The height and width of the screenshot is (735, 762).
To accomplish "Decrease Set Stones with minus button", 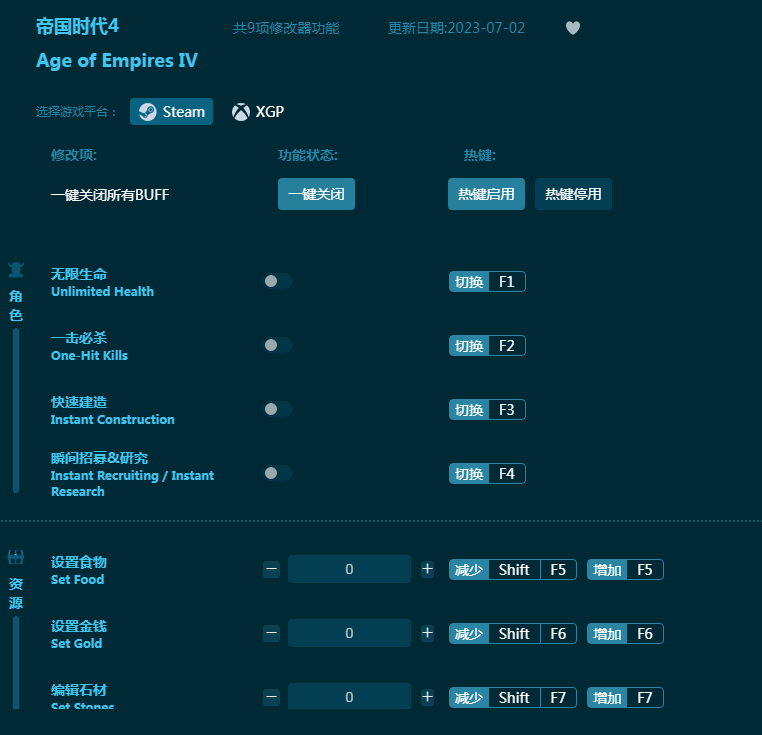I will click(x=272, y=697).
